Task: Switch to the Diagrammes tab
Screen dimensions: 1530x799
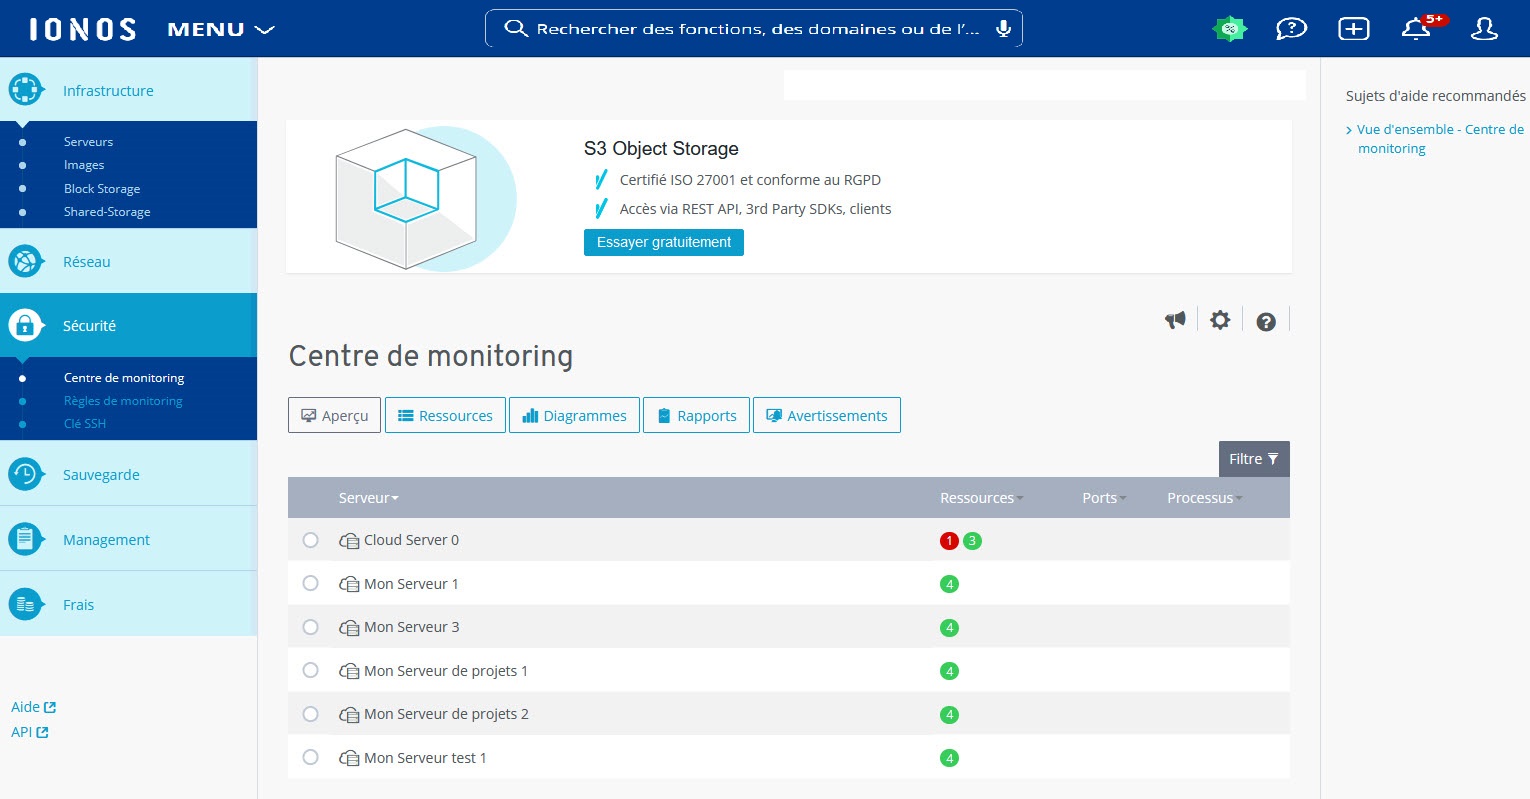Action: (x=574, y=415)
